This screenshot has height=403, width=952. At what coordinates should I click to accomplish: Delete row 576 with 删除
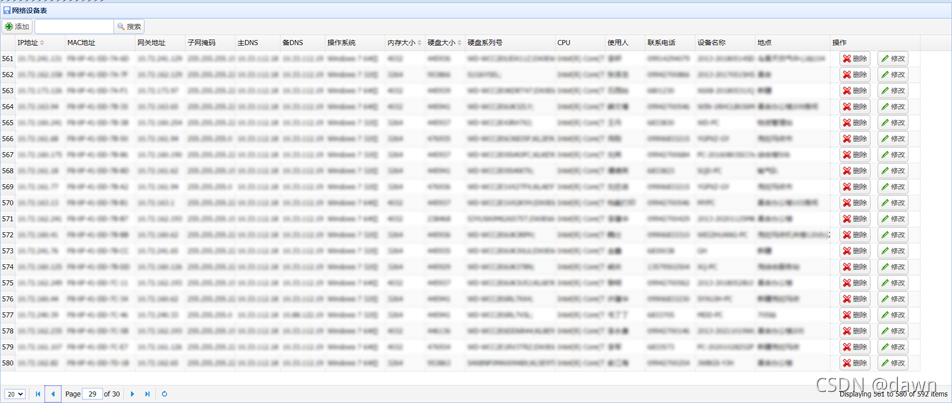click(x=855, y=299)
